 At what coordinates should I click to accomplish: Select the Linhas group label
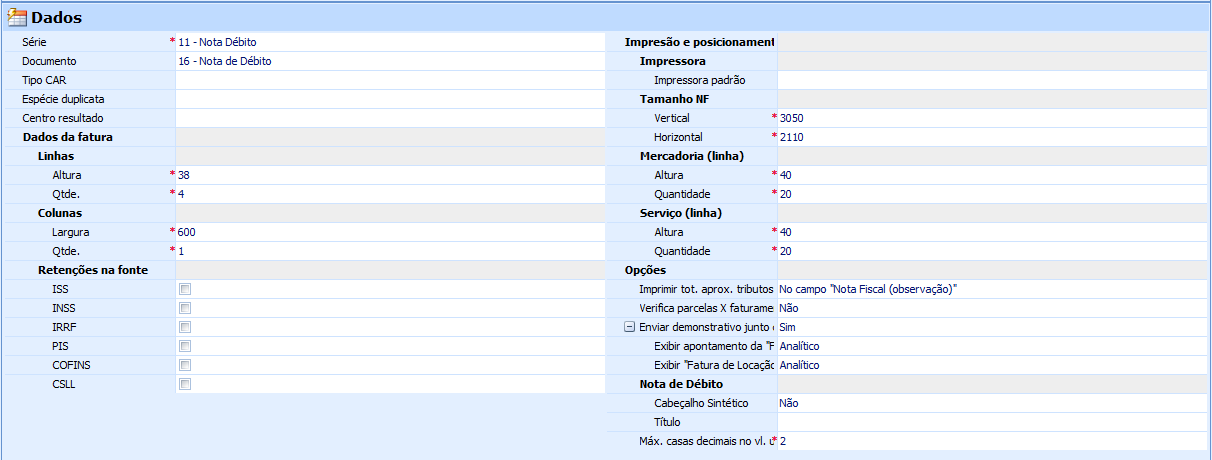pyautogui.click(x=55, y=156)
